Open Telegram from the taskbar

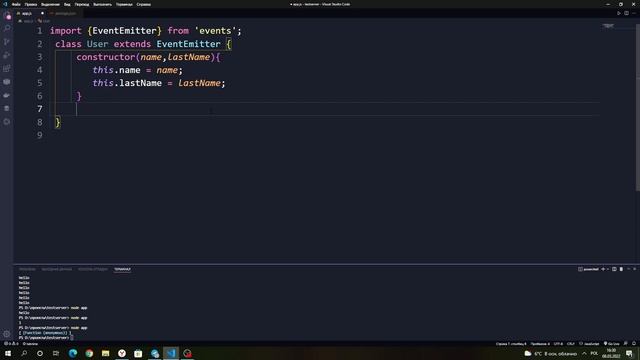point(155,353)
